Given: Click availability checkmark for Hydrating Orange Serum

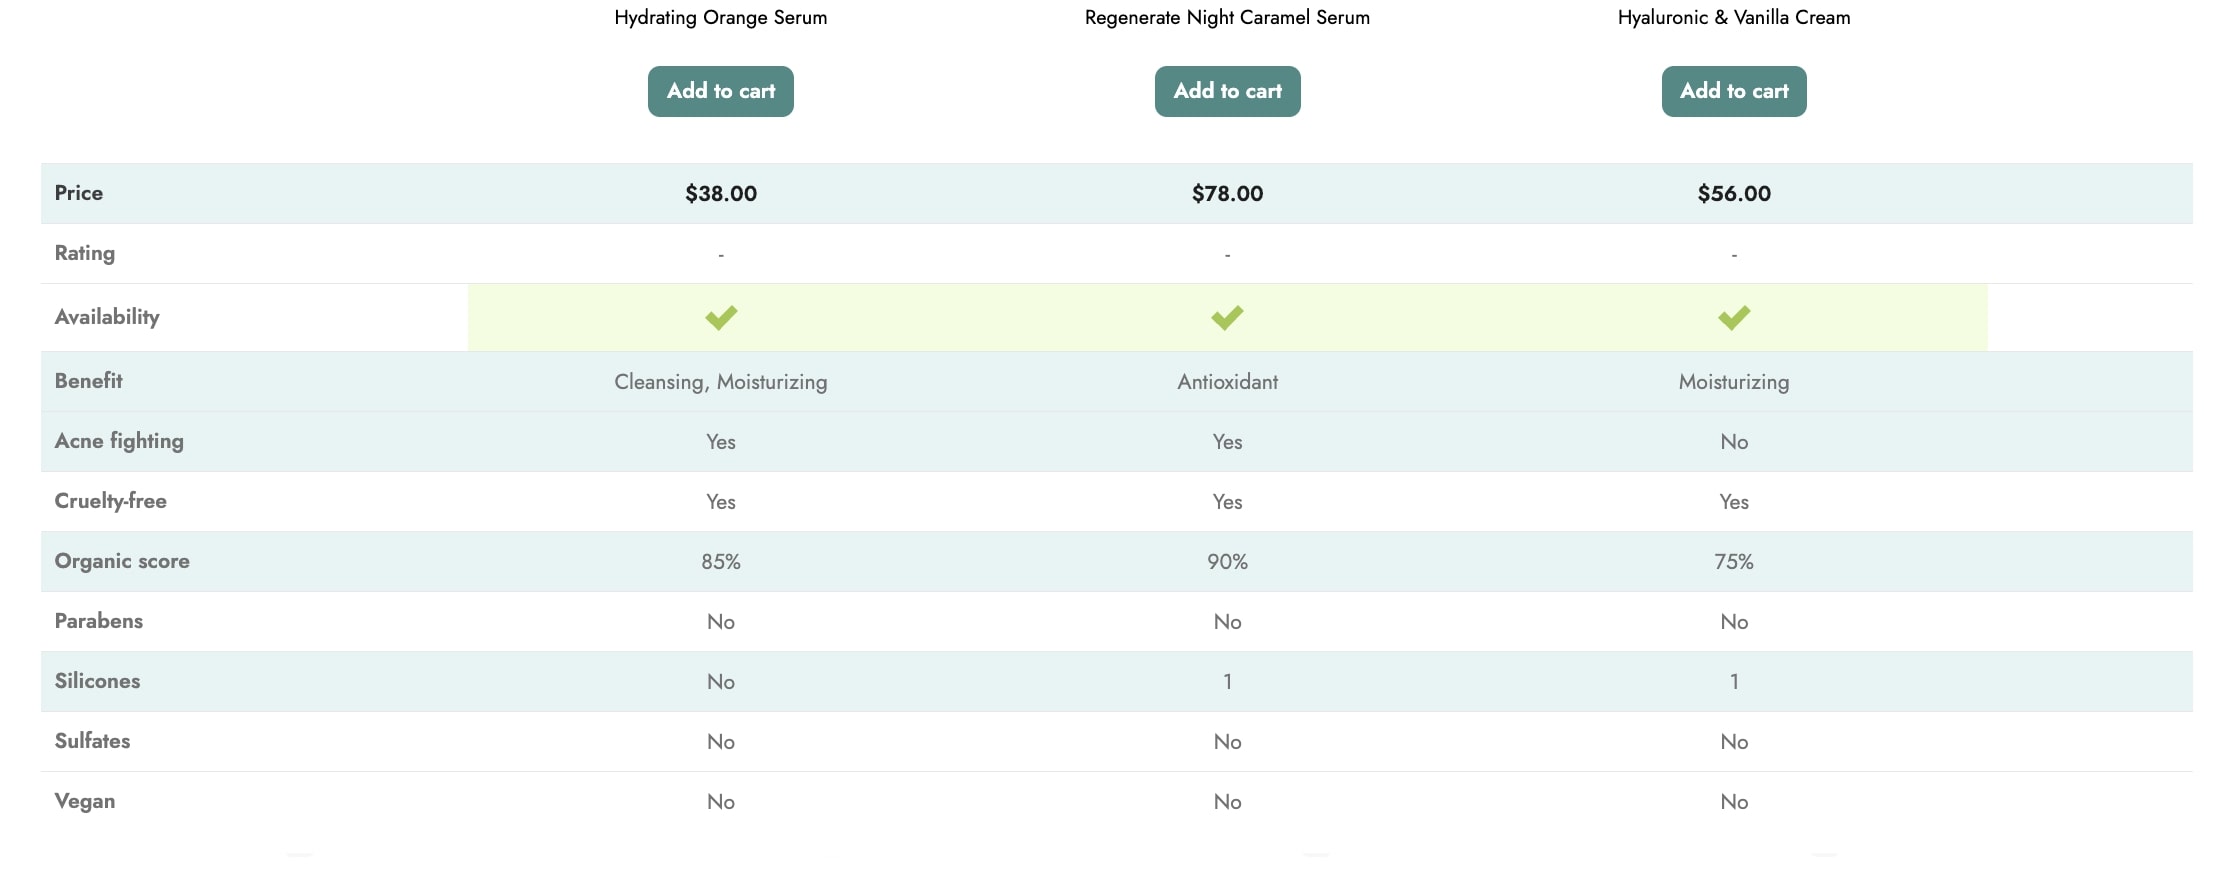Looking at the screenshot, I should pyautogui.click(x=721, y=318).
